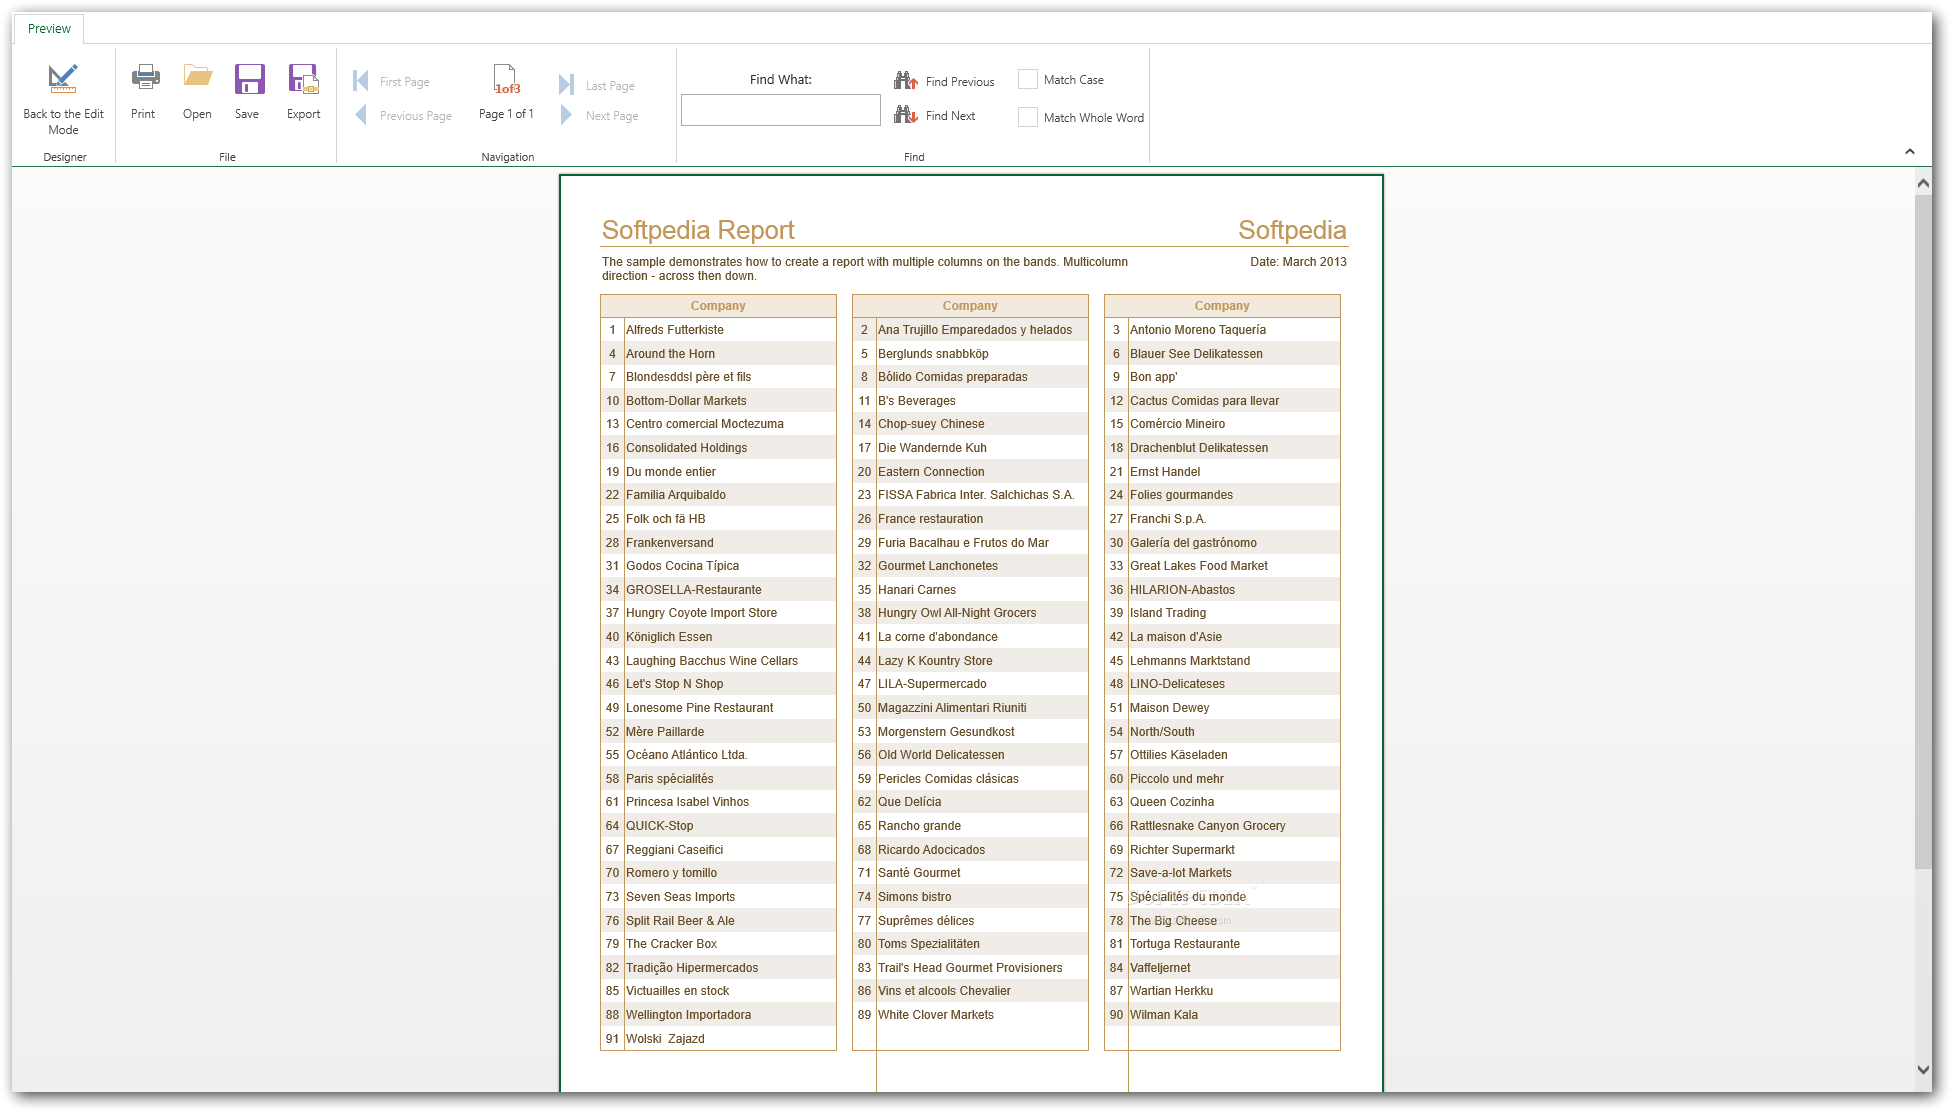Select 'Alfreds Futterkiste' row
This screenshot has height=1112, width=1952.
tap(718, 330)
